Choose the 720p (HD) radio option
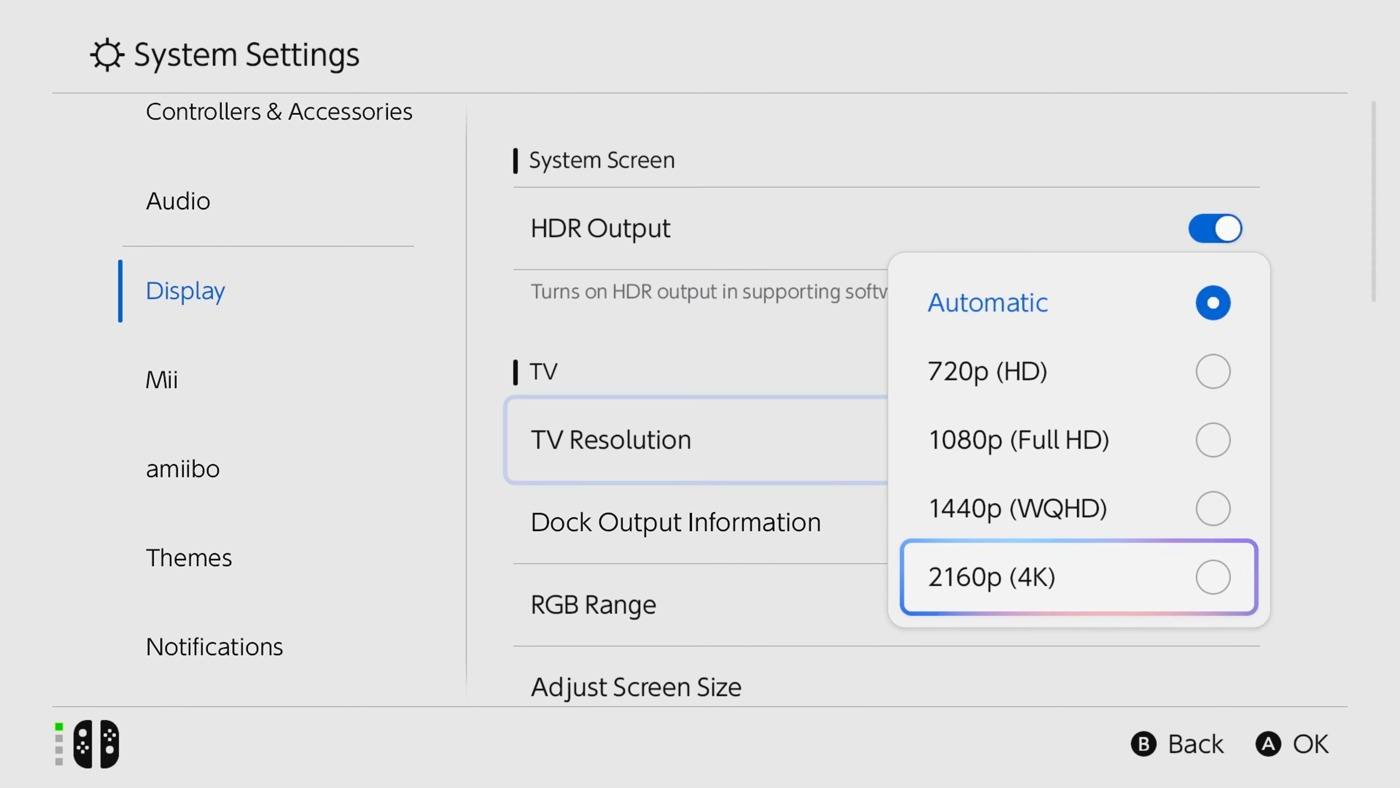1400x788 pixels. click(x=1212, y=372)
